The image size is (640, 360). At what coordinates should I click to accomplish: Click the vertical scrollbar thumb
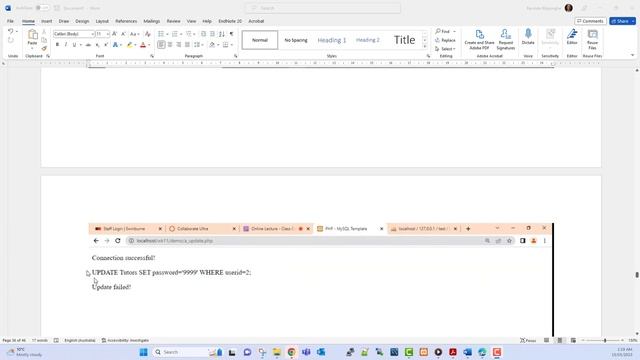click(x=637, y=275)
